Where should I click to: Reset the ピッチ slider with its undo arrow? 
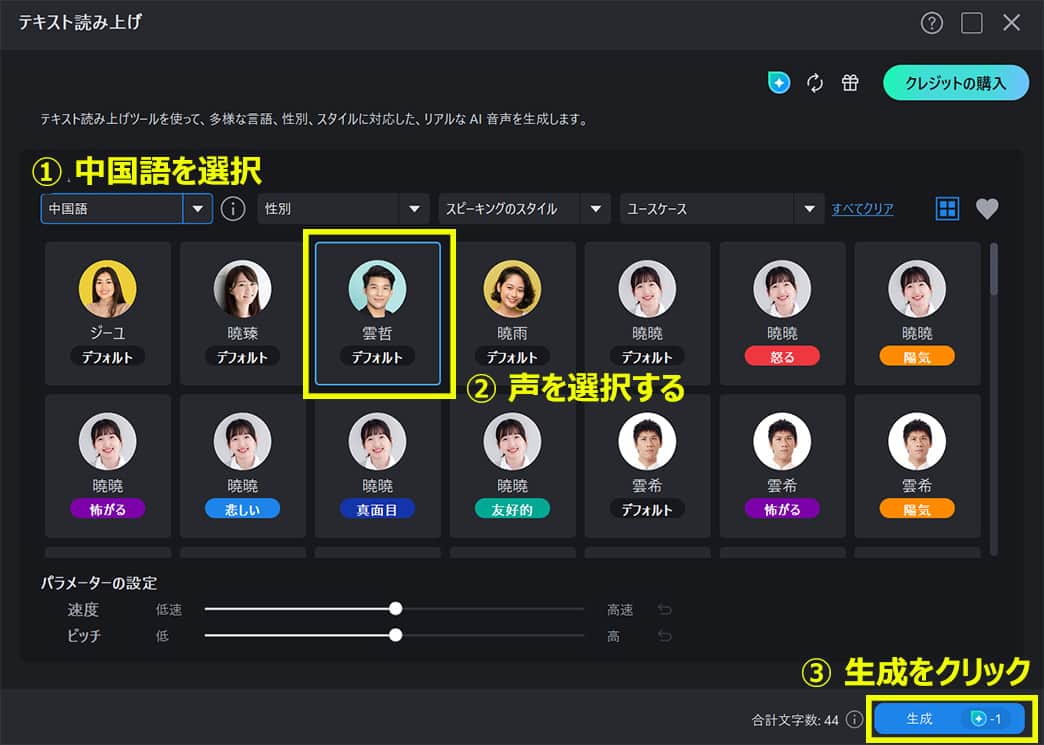point(663,634)
